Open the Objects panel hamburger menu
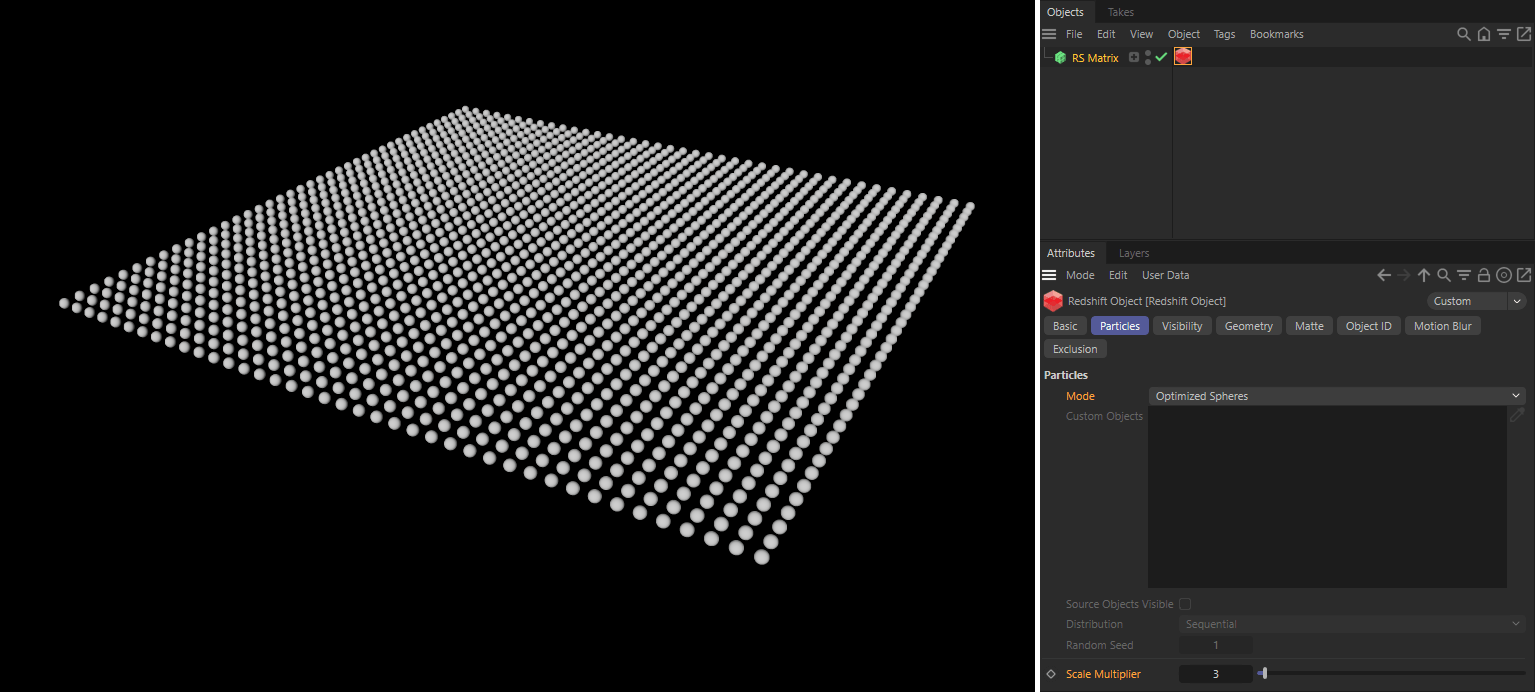Image resolution: width=1535 pixels, height=692 pixels. (1048, 33)
